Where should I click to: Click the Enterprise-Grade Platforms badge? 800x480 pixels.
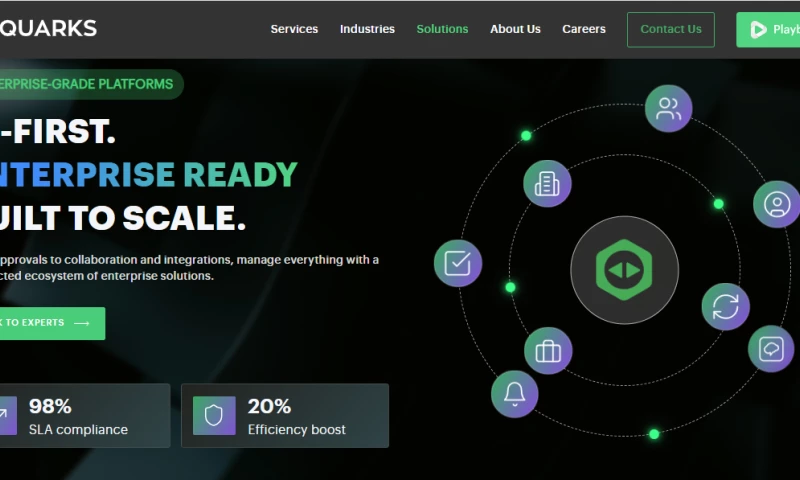click(x=90, y=84)
